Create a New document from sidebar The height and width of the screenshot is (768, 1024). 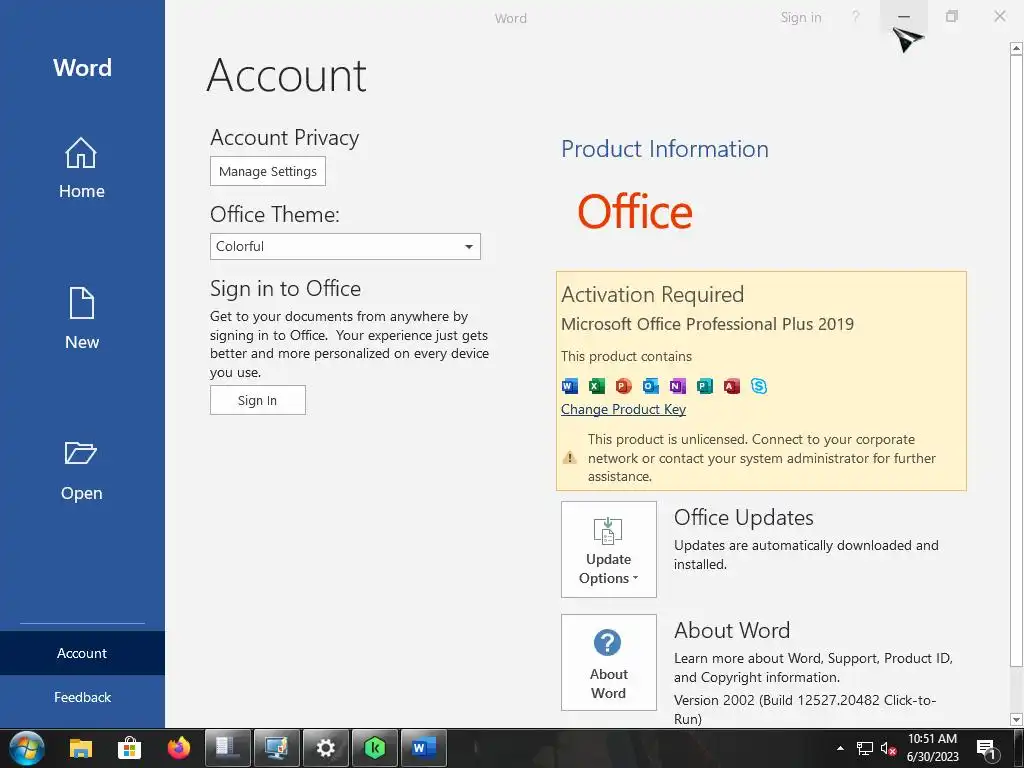pos(82,319)
